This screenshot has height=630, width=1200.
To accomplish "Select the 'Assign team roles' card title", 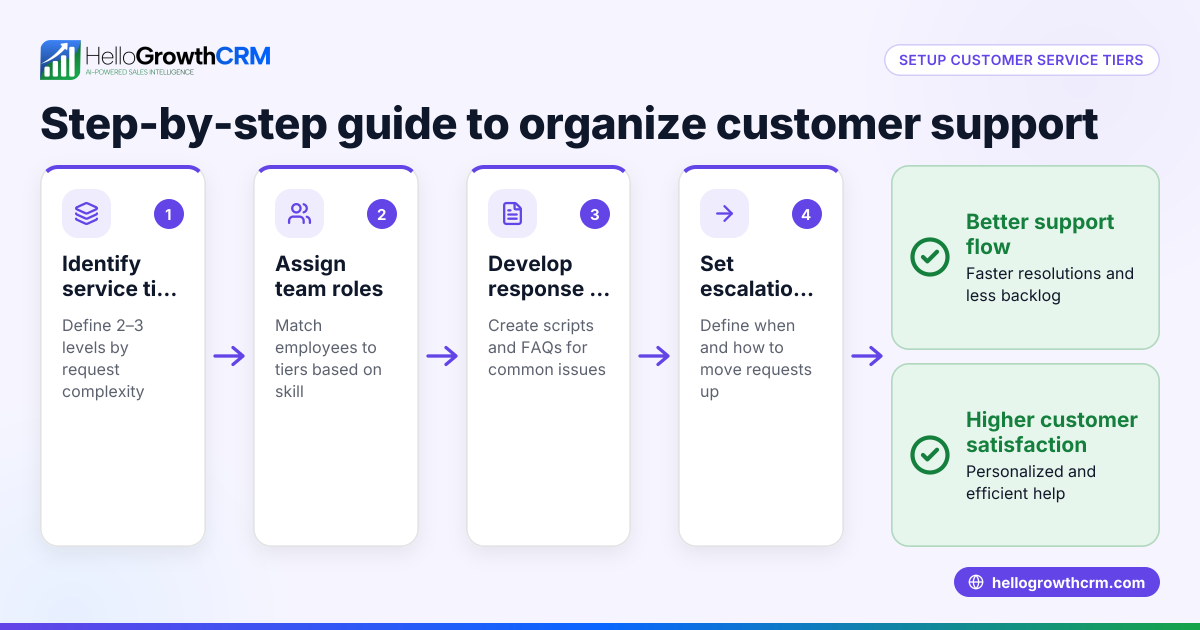I will (329, 276).
